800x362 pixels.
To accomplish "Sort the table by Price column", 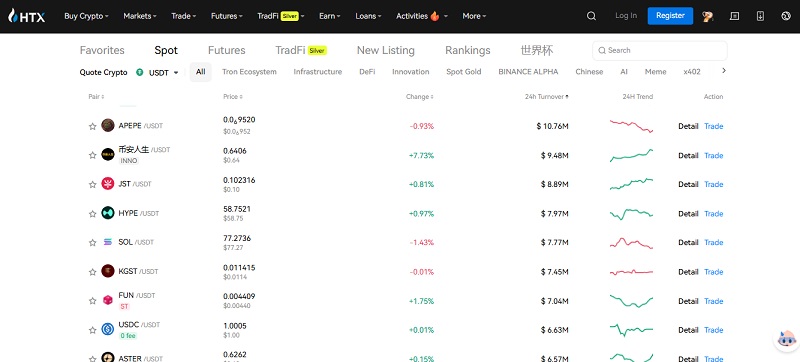I will (233, 96).
